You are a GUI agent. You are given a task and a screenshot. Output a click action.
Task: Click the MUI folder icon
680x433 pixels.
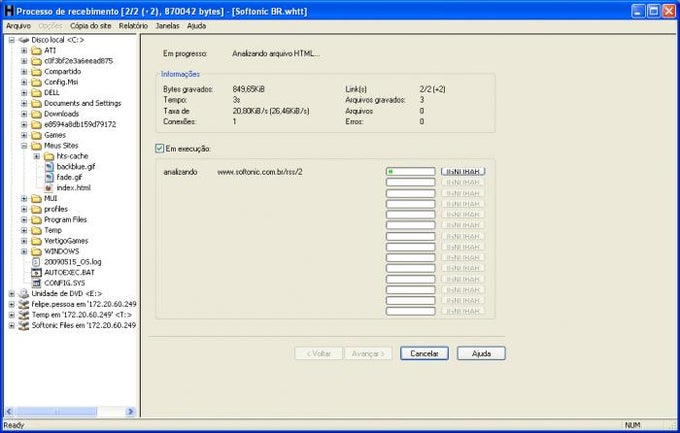[x=36, y=198]
